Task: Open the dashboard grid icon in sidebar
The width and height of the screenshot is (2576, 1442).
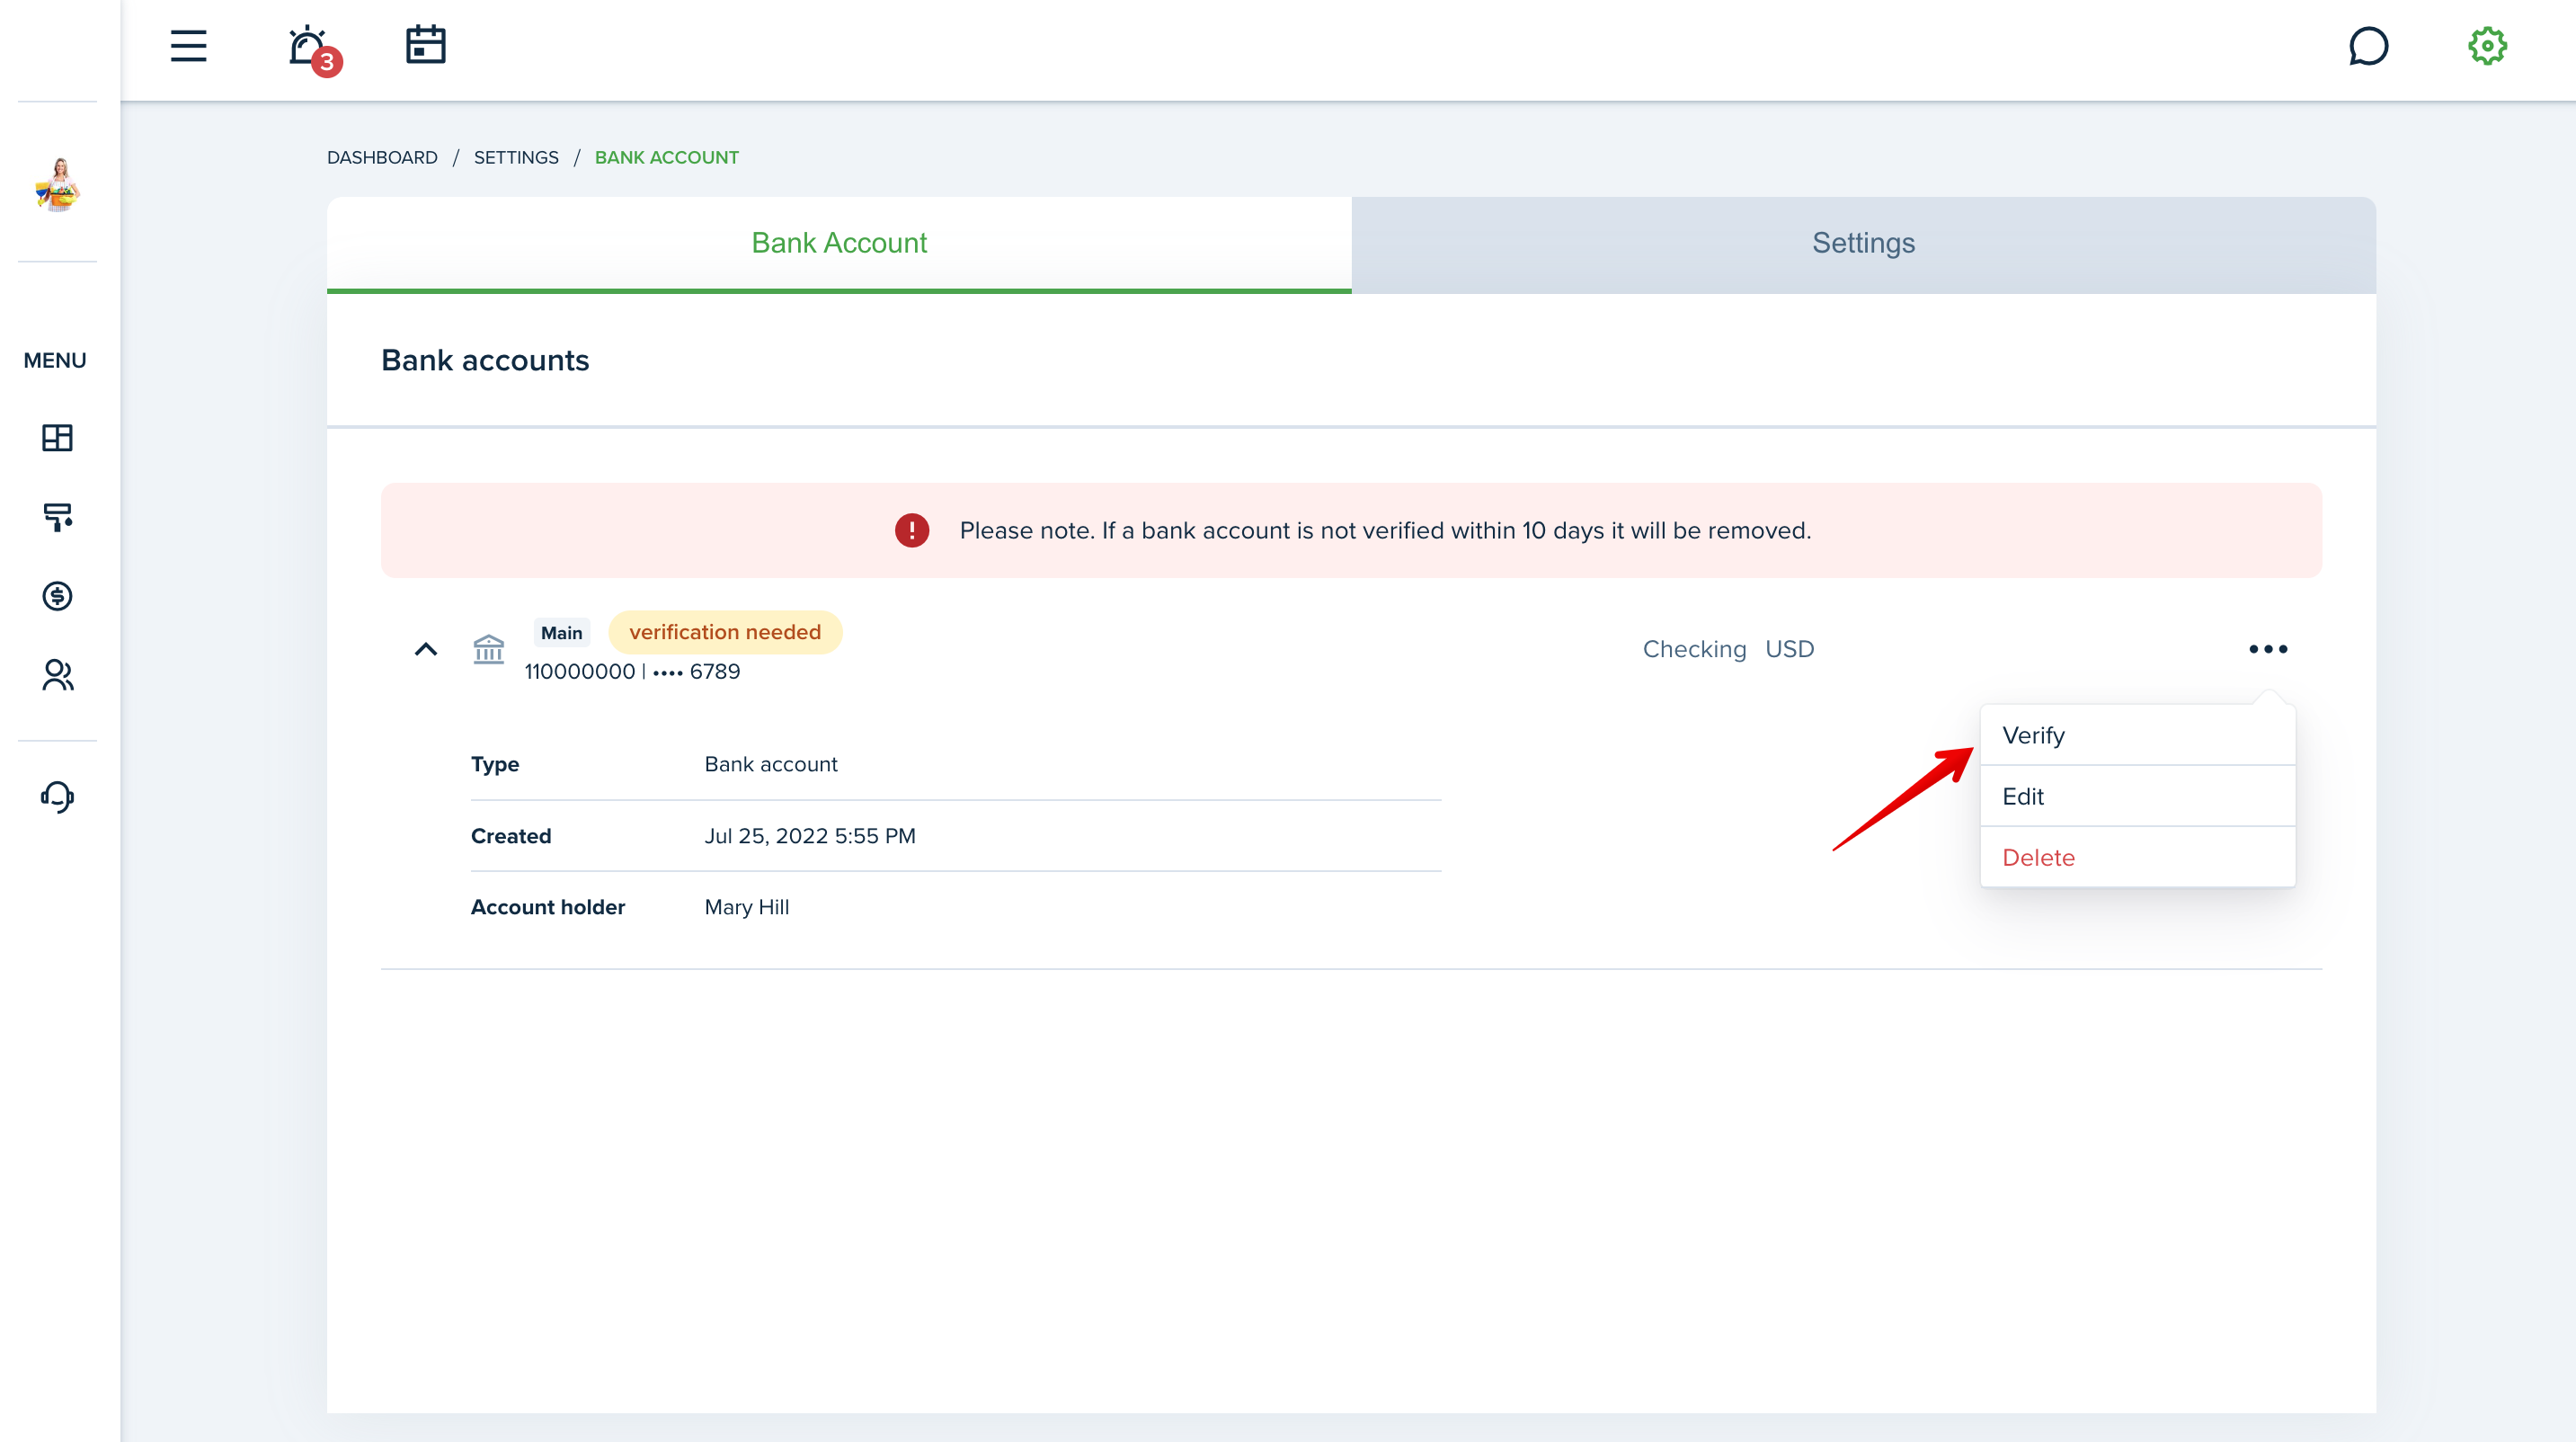Action: pos(57,438)
